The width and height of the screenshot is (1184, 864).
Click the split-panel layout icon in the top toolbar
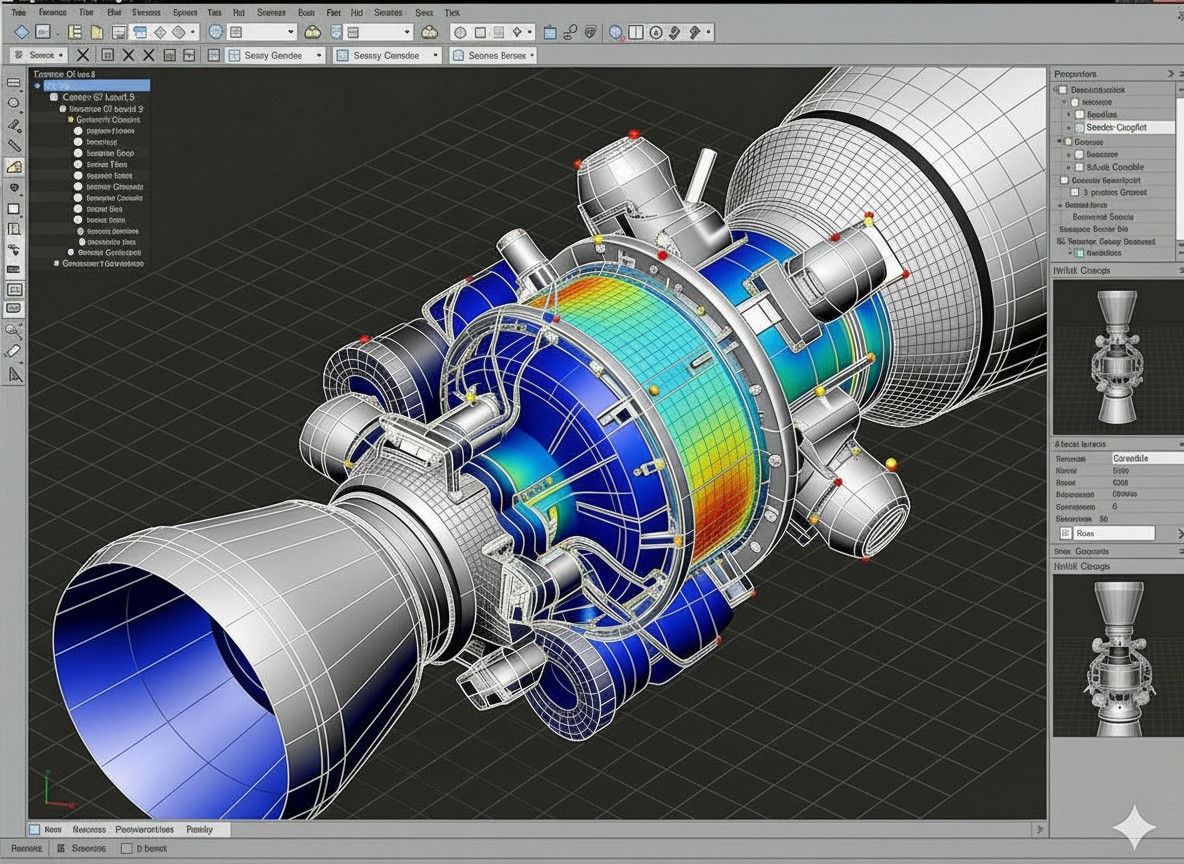(636, 32)
